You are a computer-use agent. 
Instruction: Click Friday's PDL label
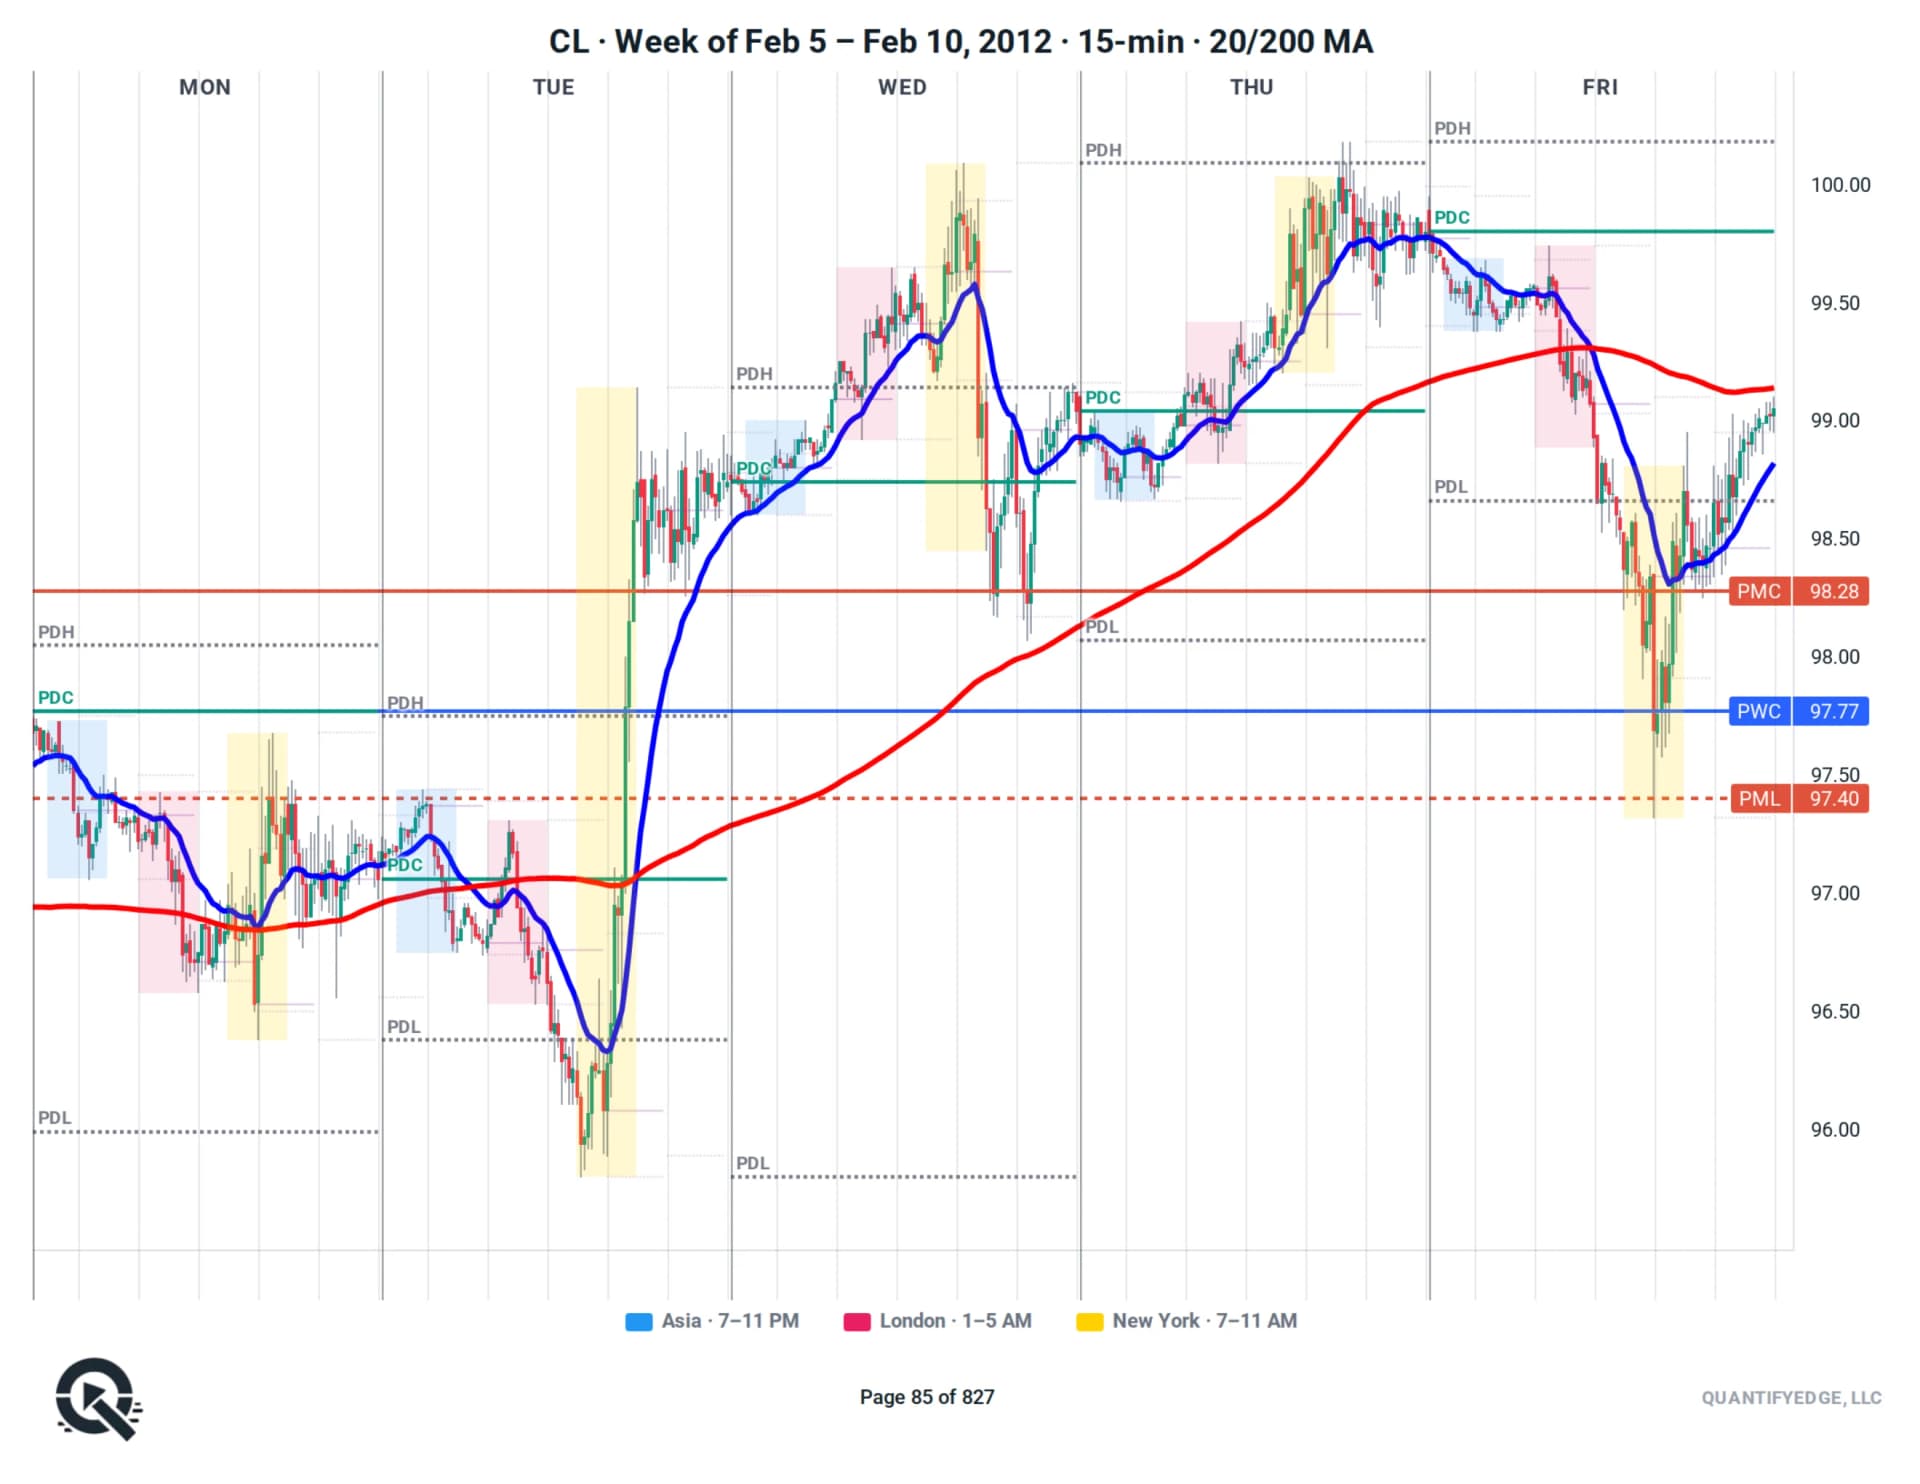(1451, 487)
